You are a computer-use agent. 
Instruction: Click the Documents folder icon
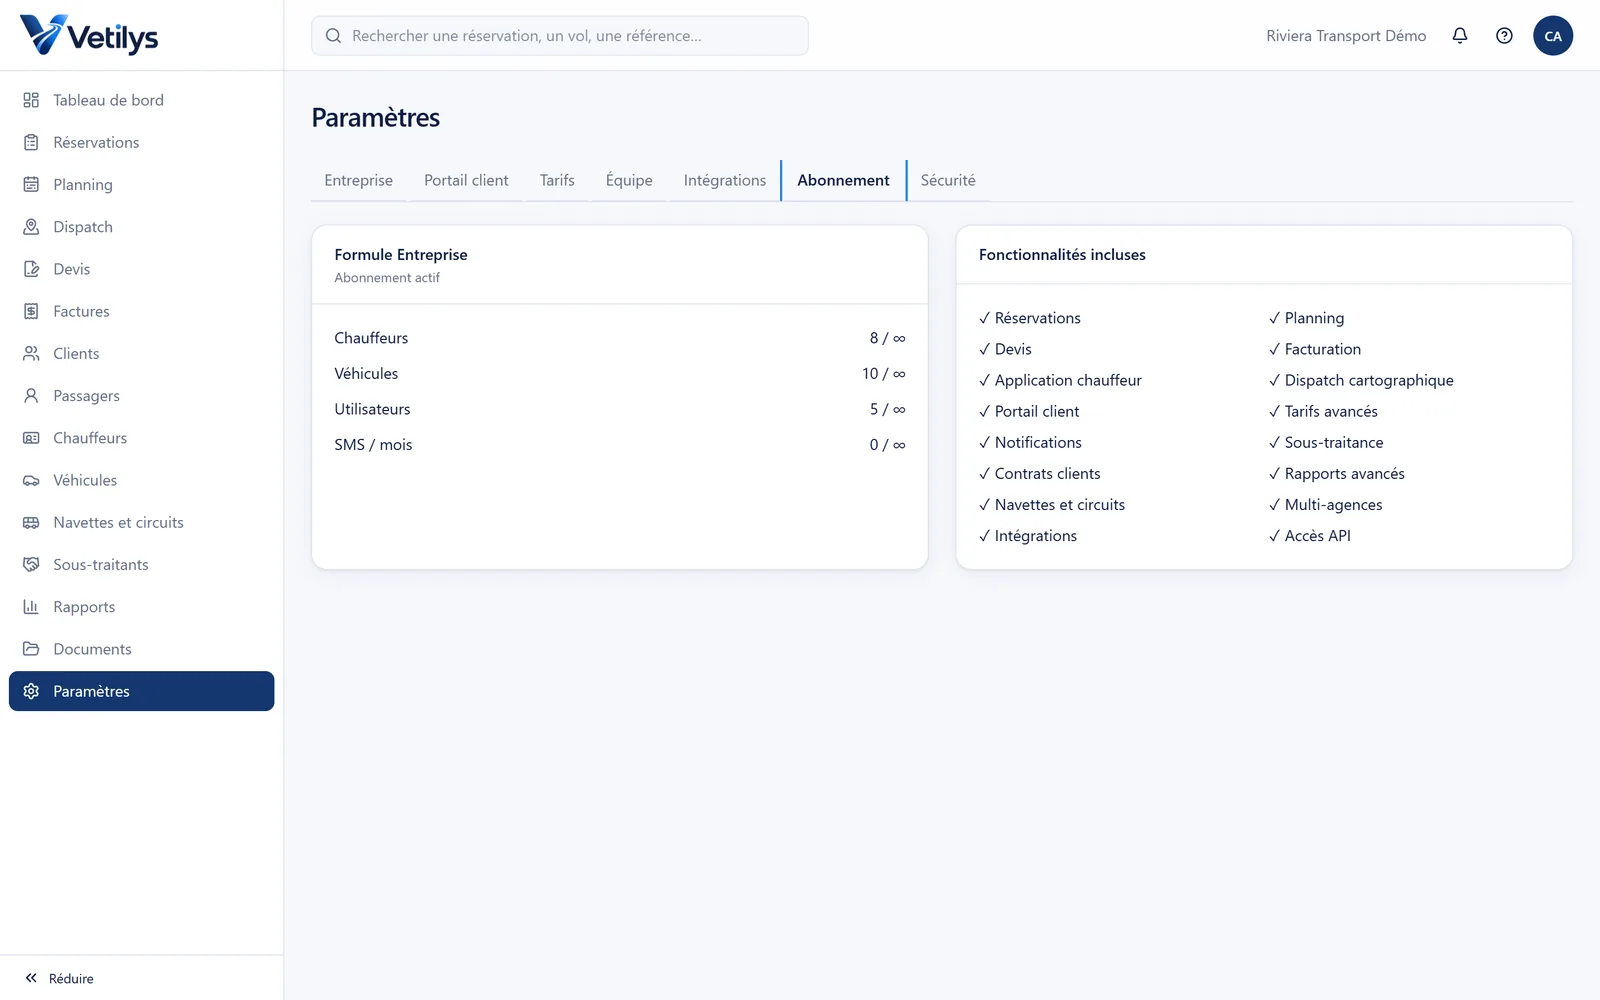(x=31, y=649)
